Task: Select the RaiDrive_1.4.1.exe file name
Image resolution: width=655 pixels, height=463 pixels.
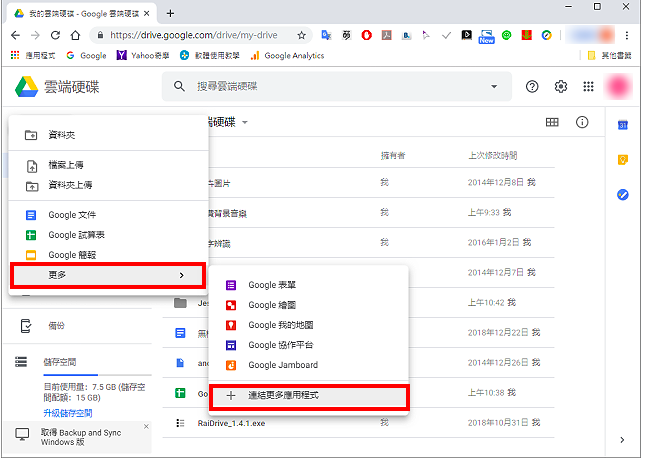Action: (231, 423)
